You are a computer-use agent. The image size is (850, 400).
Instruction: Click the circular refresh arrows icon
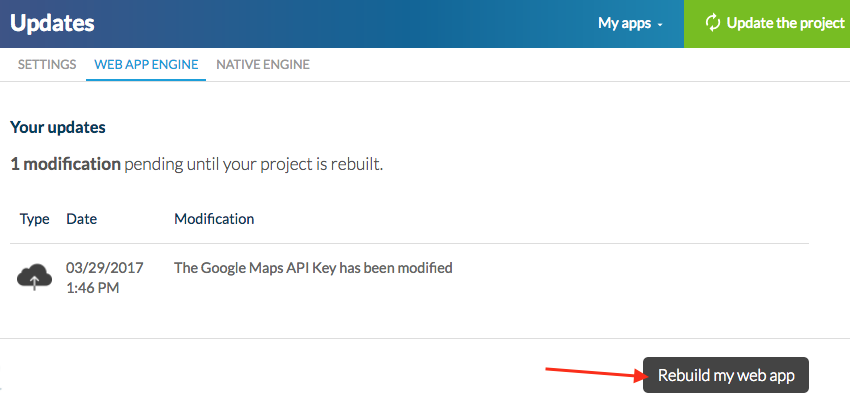click(x=712, y=23)
